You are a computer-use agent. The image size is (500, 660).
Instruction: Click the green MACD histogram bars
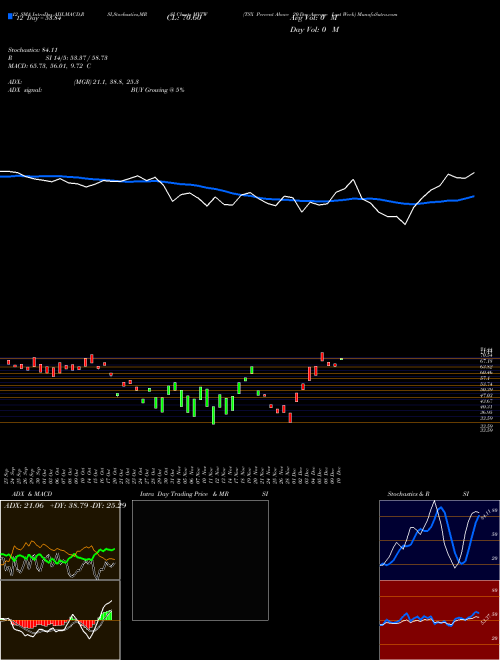[x=106, y=615]
